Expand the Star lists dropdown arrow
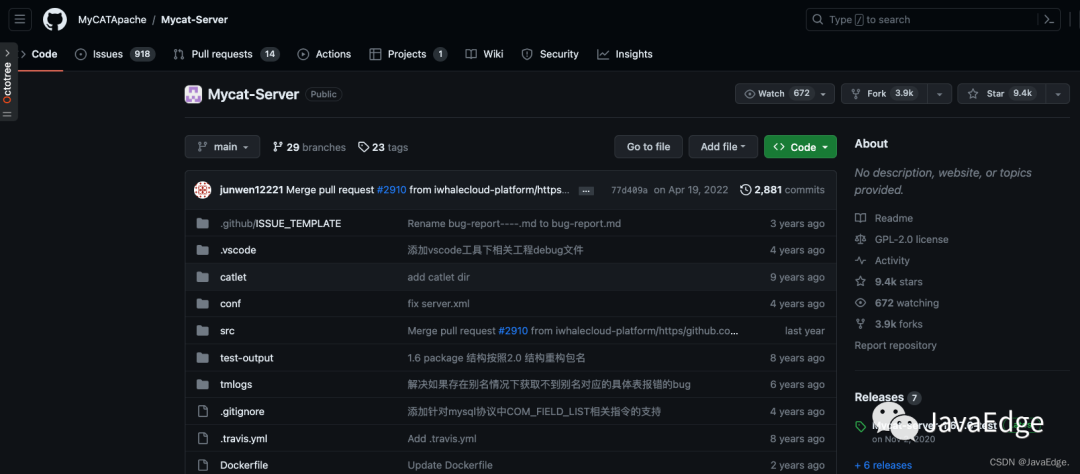The width and height of the screenshot is (1080, 474). (x=1057, y=94)
